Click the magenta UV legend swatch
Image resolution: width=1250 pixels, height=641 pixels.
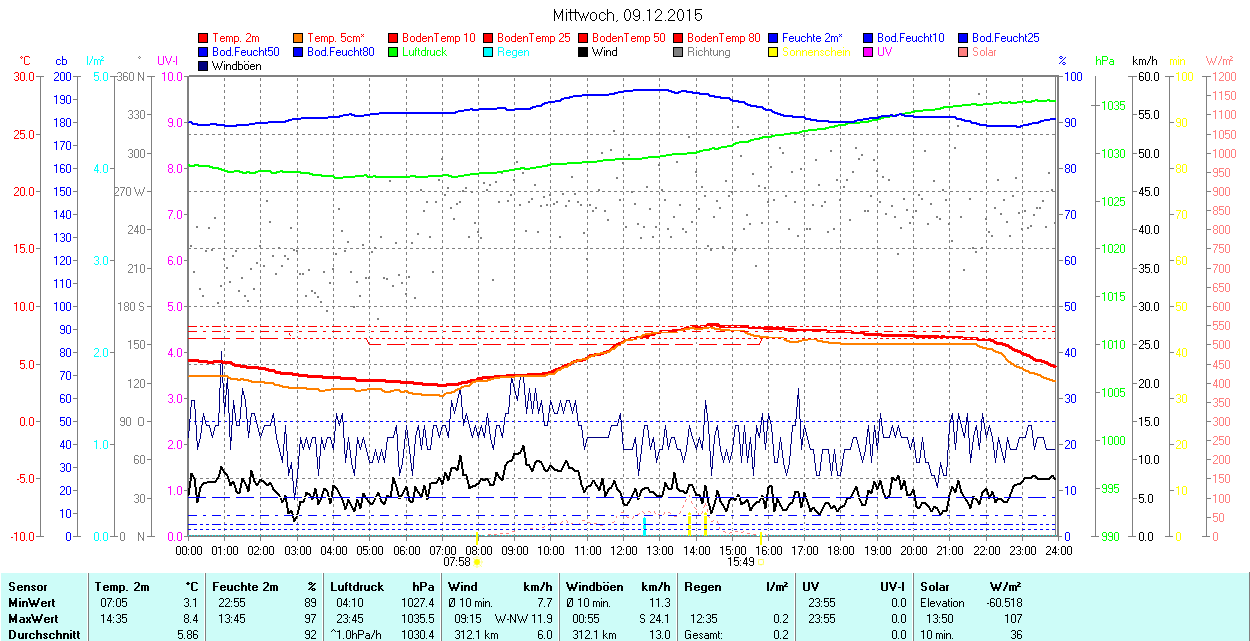click(x=869, y=52)
